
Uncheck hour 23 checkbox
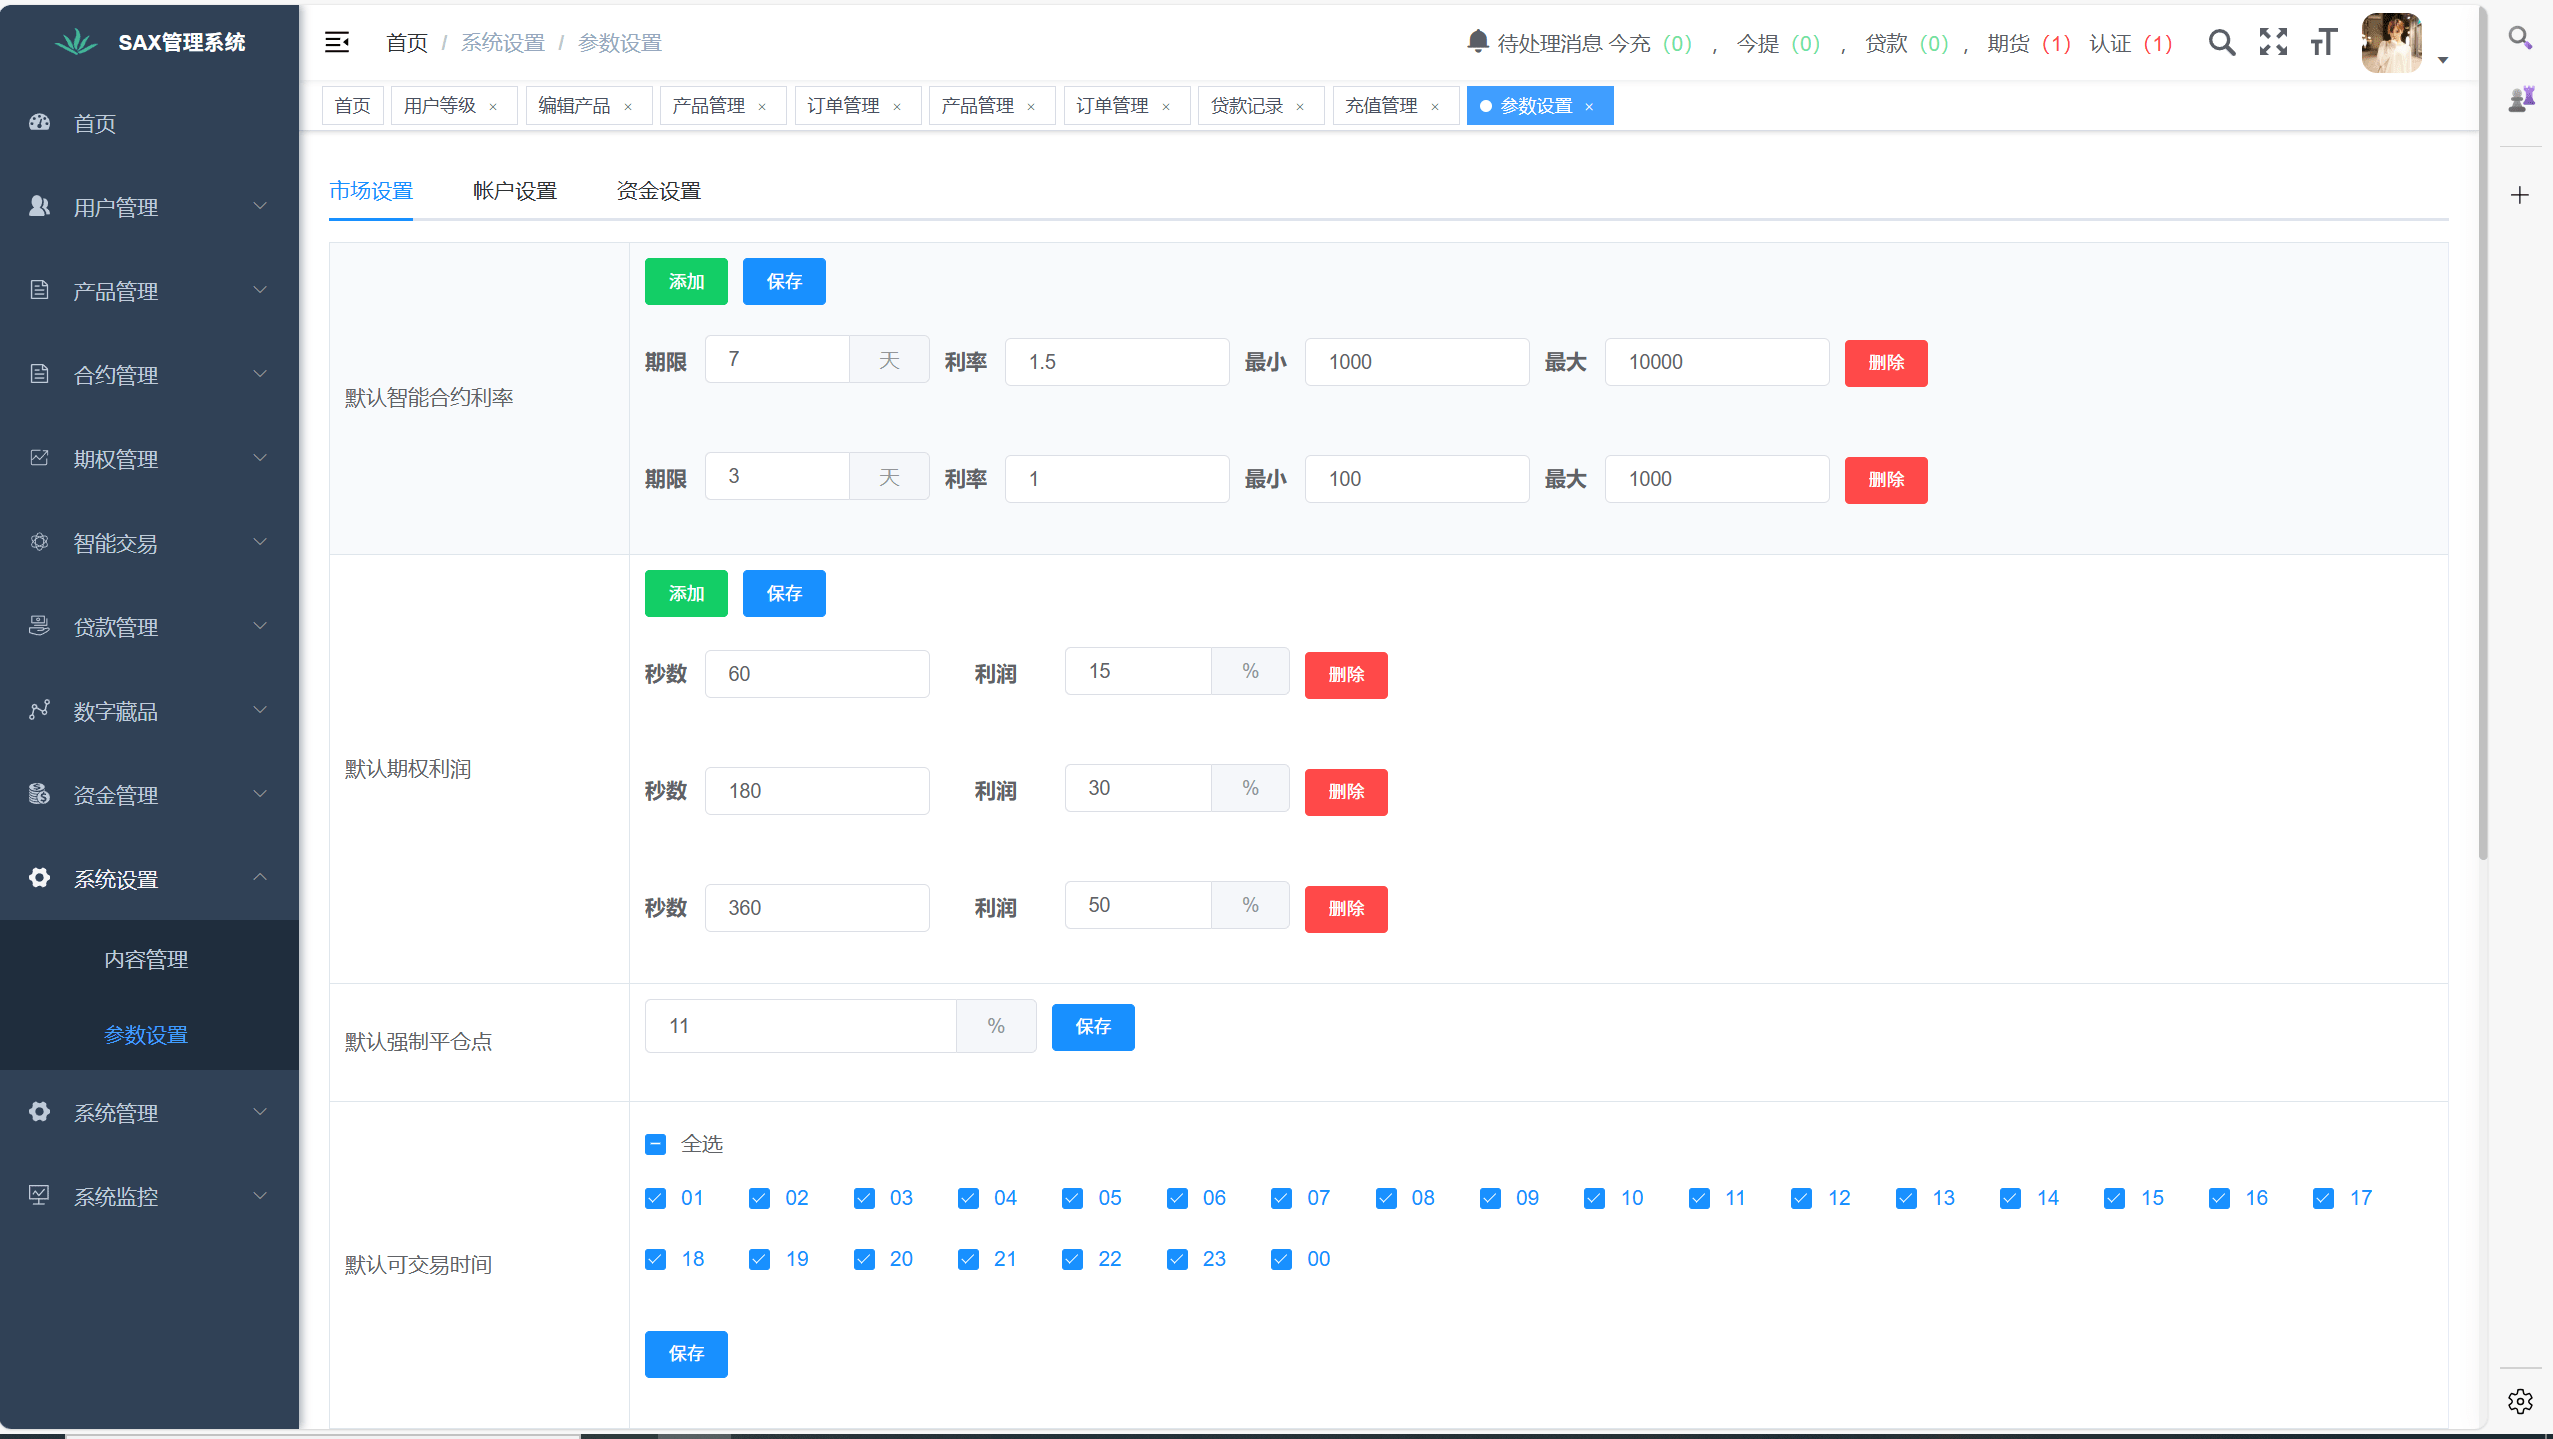coord(1177,1259)
